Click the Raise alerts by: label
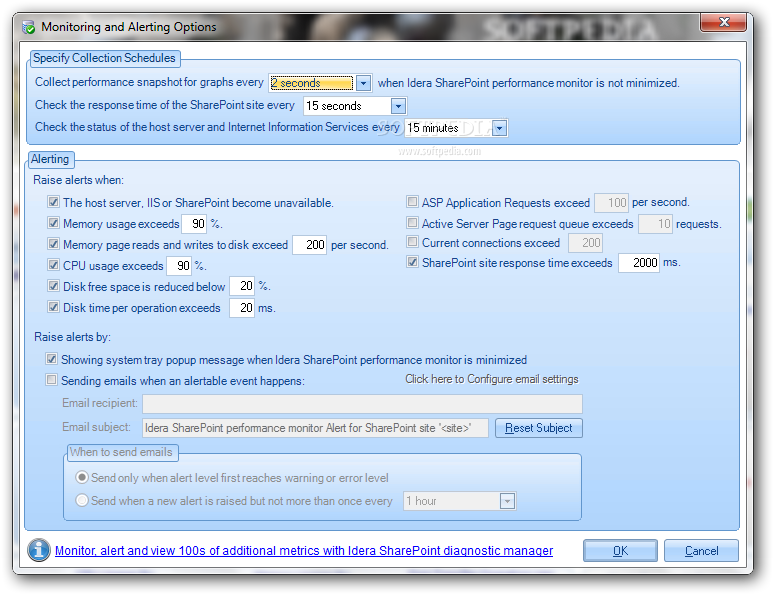This screenshot has width=774, height=595. click(x=72, y=337)
